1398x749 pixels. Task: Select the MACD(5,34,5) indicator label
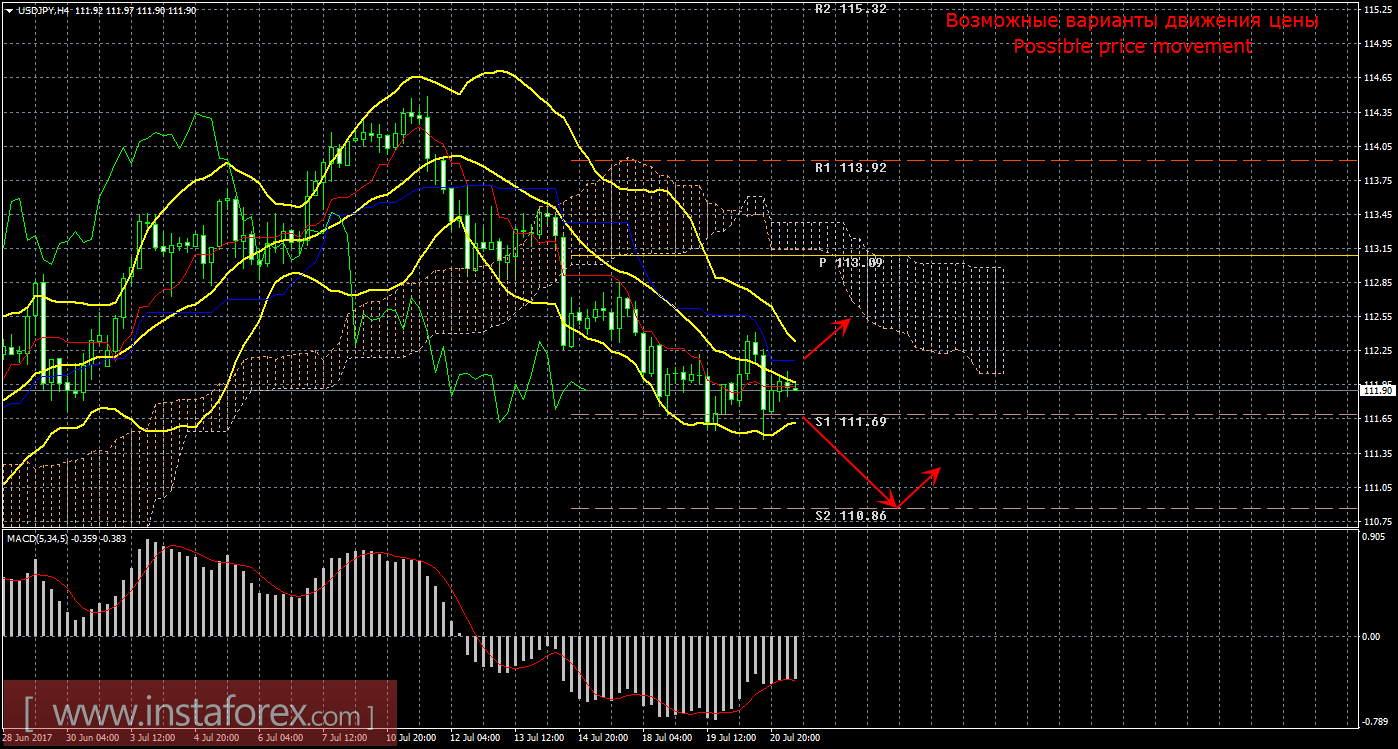tap(40, 539)
